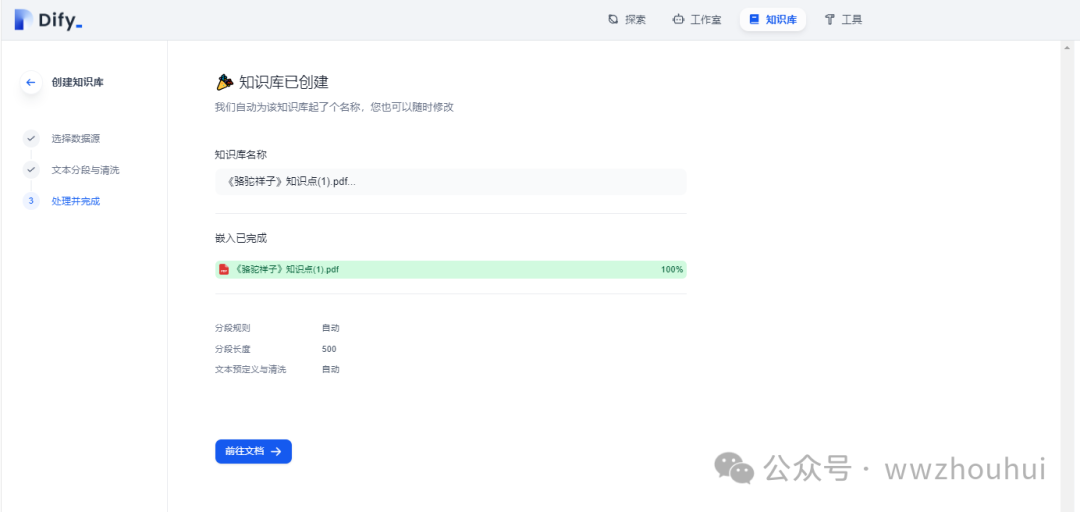Screen dimensions: 1080x512
Task: Click the green 100% embedding progress bar
Action: coord(500,269)
